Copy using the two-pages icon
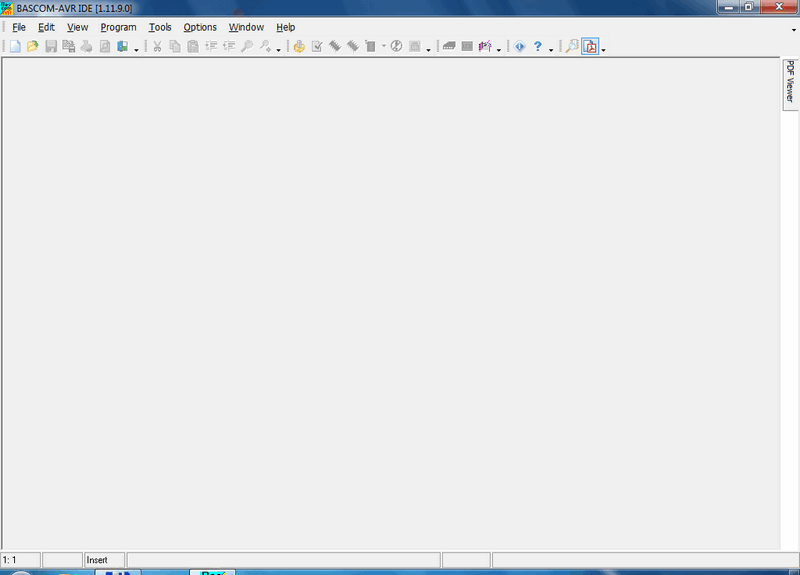Screen dimensions: 800x575 coord(175,46)
